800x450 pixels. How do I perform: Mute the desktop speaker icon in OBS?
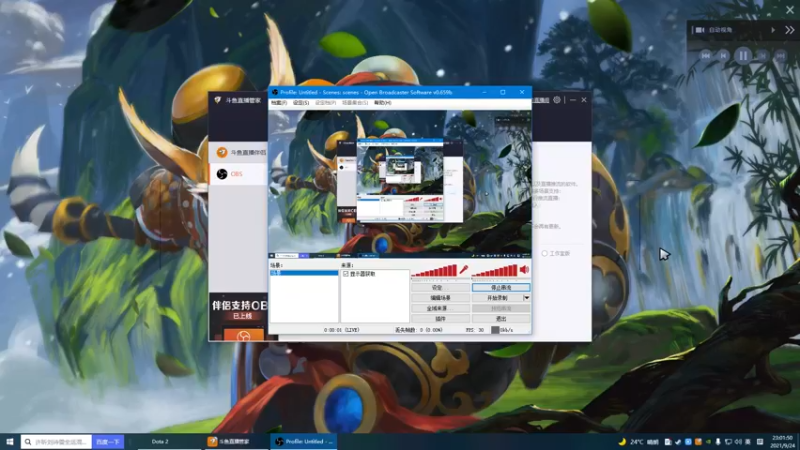click(x=524, y=270)
